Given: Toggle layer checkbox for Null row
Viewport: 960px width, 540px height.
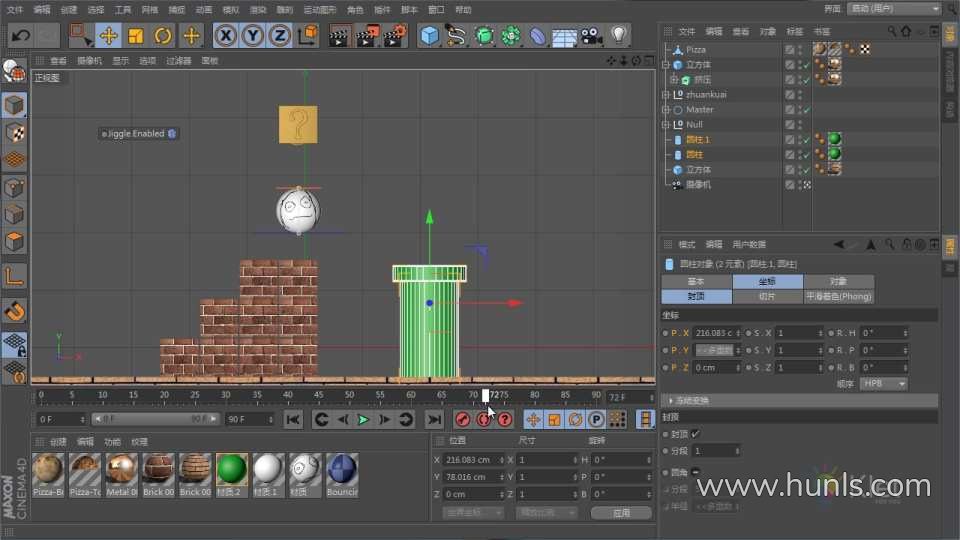Looking at the screenshot, I should click(790, 124).
